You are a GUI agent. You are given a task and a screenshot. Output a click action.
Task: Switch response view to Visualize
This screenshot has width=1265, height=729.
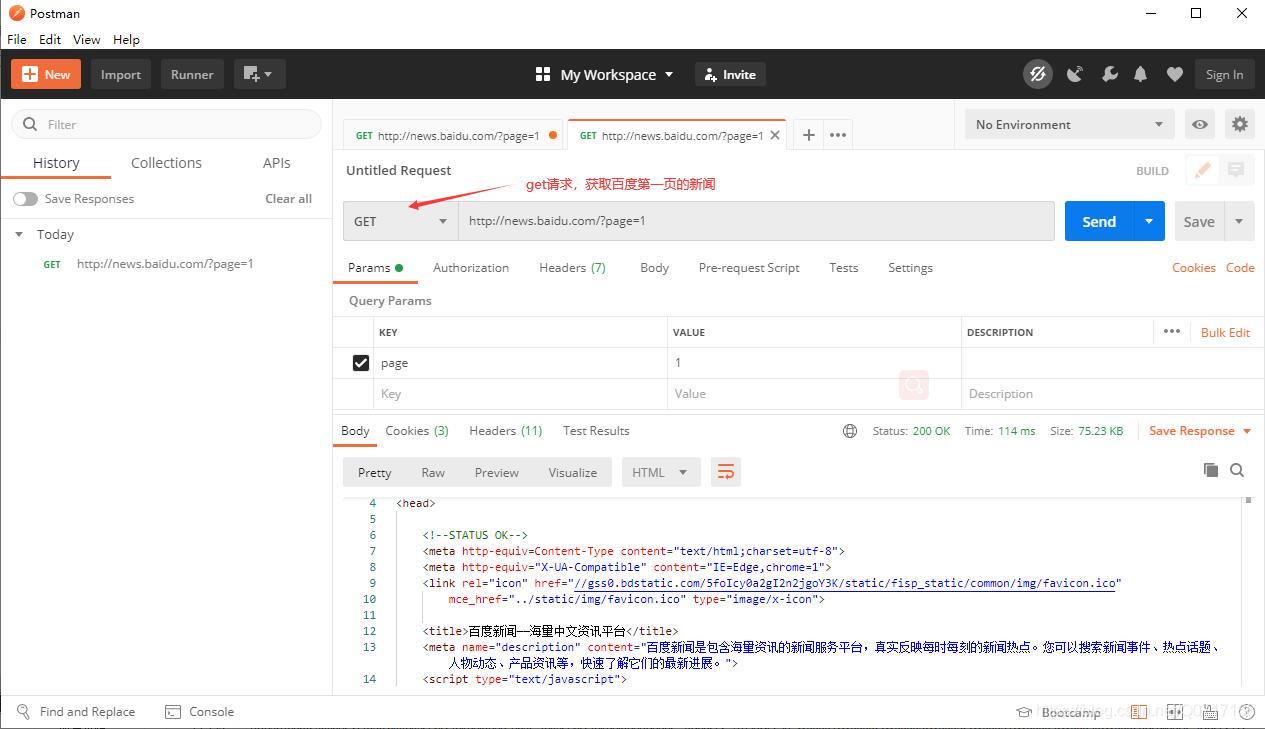pyautogui.click(x=573, y=472)
